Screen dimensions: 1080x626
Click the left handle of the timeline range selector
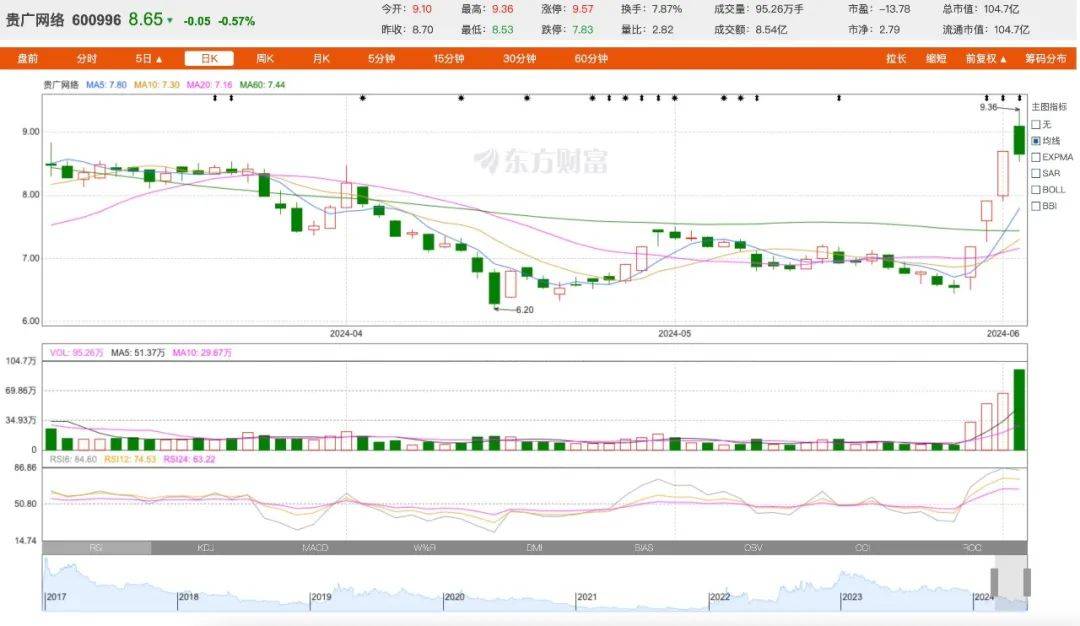tap(996, 582)
